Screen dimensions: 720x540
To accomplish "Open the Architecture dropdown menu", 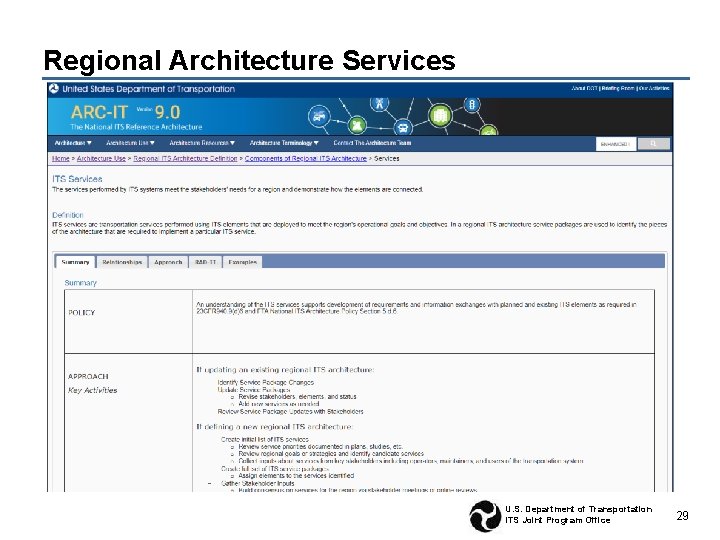I will 73,143.
